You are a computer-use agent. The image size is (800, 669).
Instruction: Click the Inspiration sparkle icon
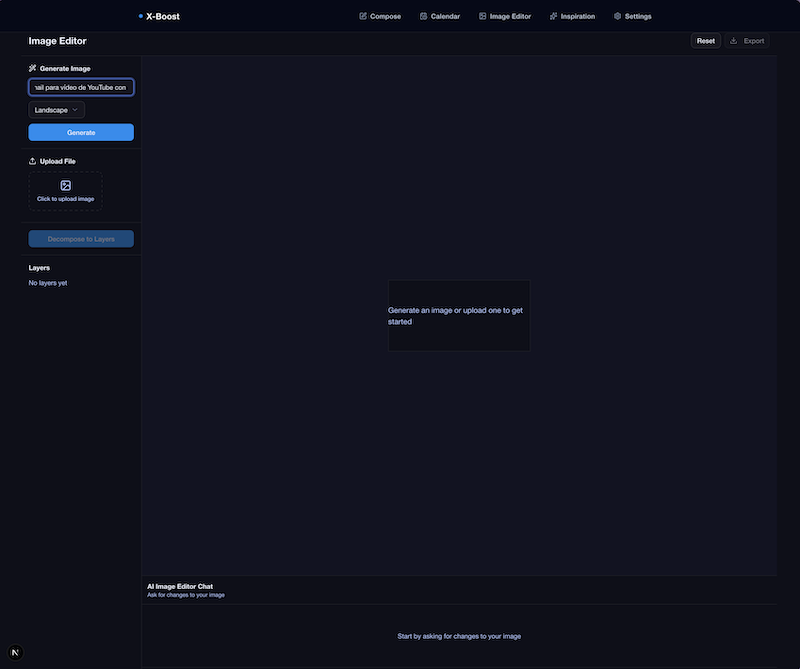point(554,16)
